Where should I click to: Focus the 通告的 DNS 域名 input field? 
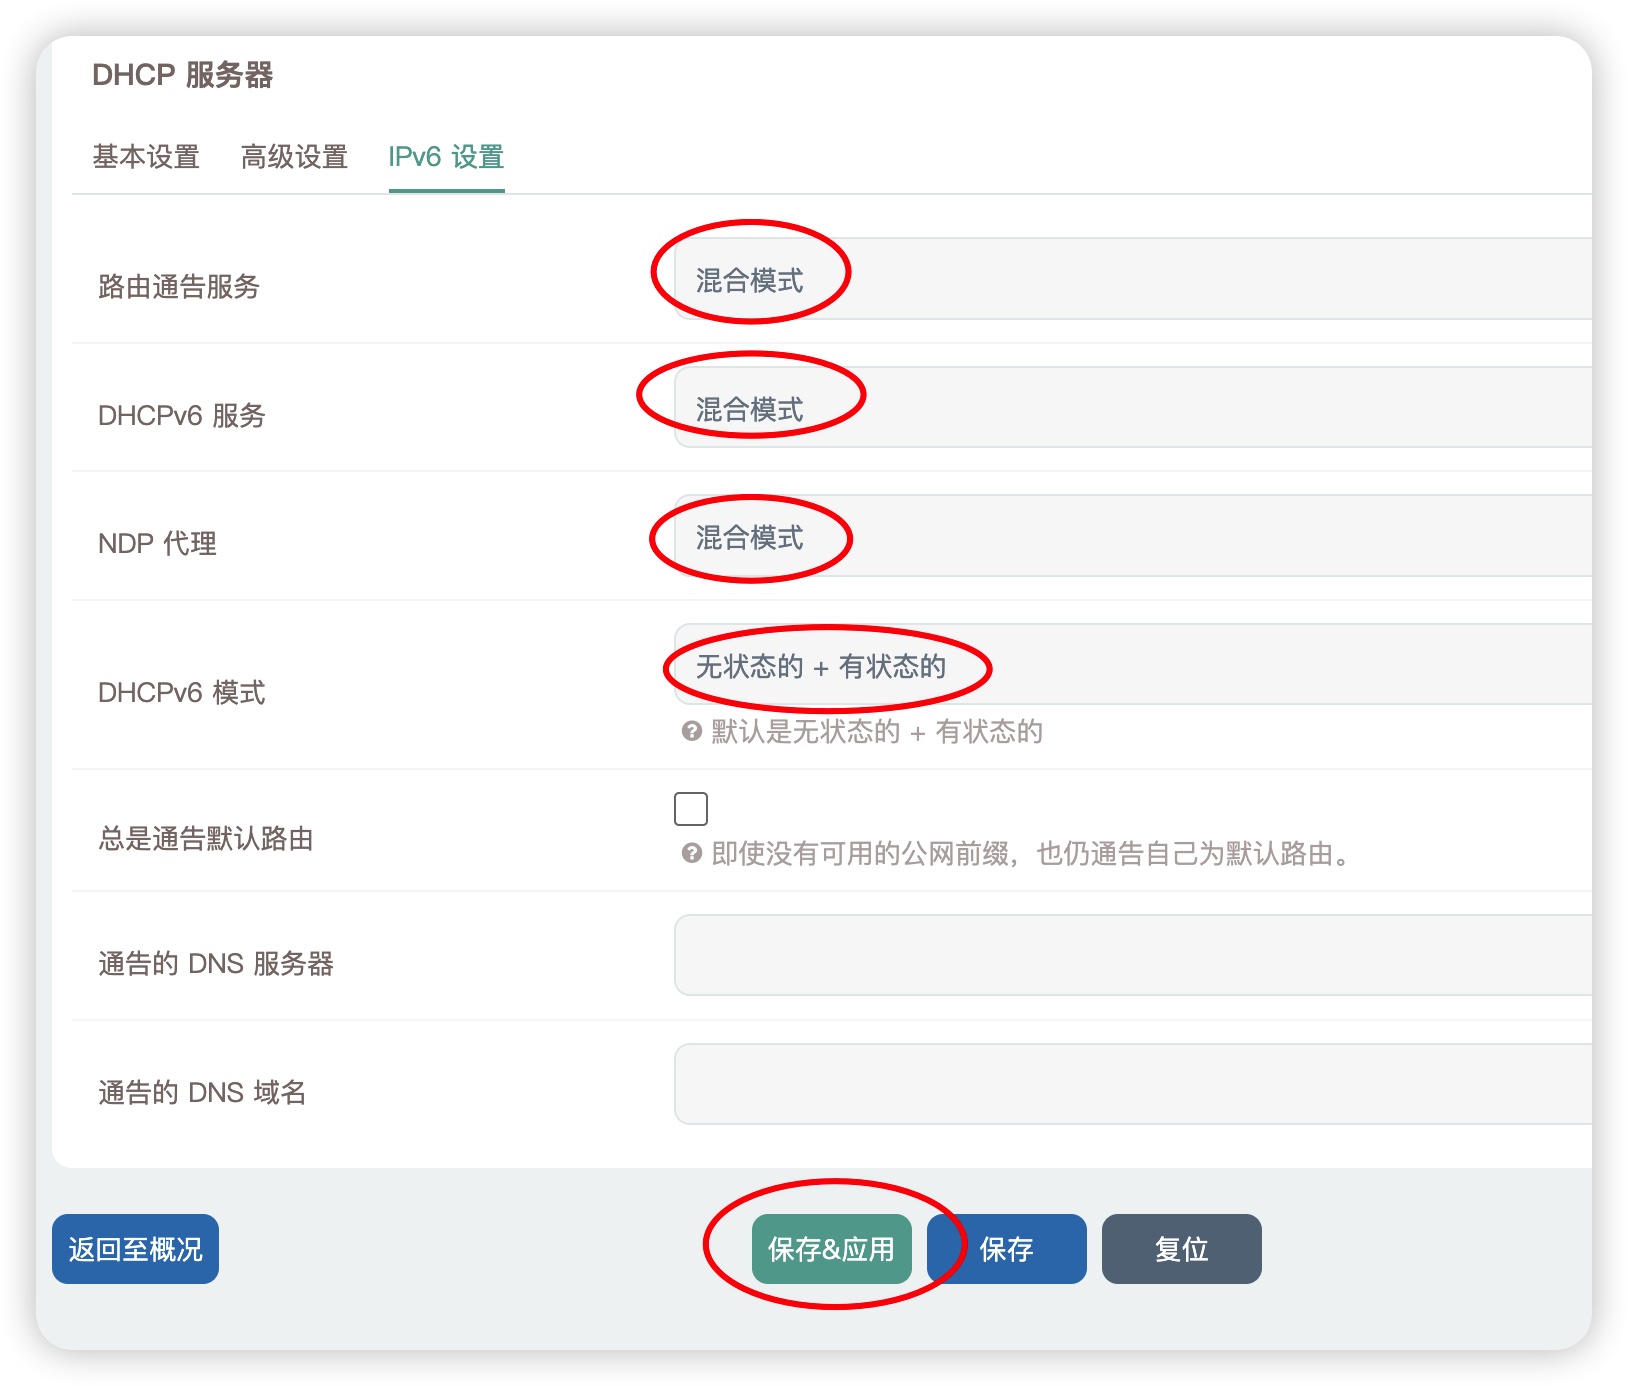pyautogui.click(x=1100, y=1083)
